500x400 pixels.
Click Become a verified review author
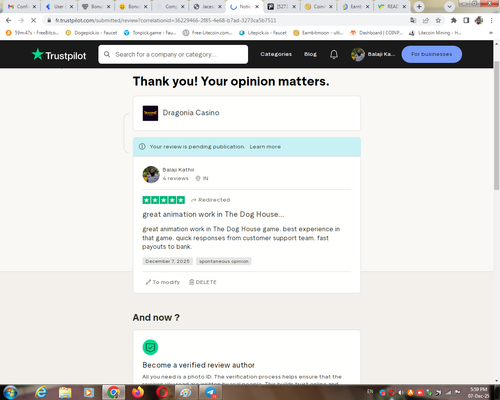[198, 365]
